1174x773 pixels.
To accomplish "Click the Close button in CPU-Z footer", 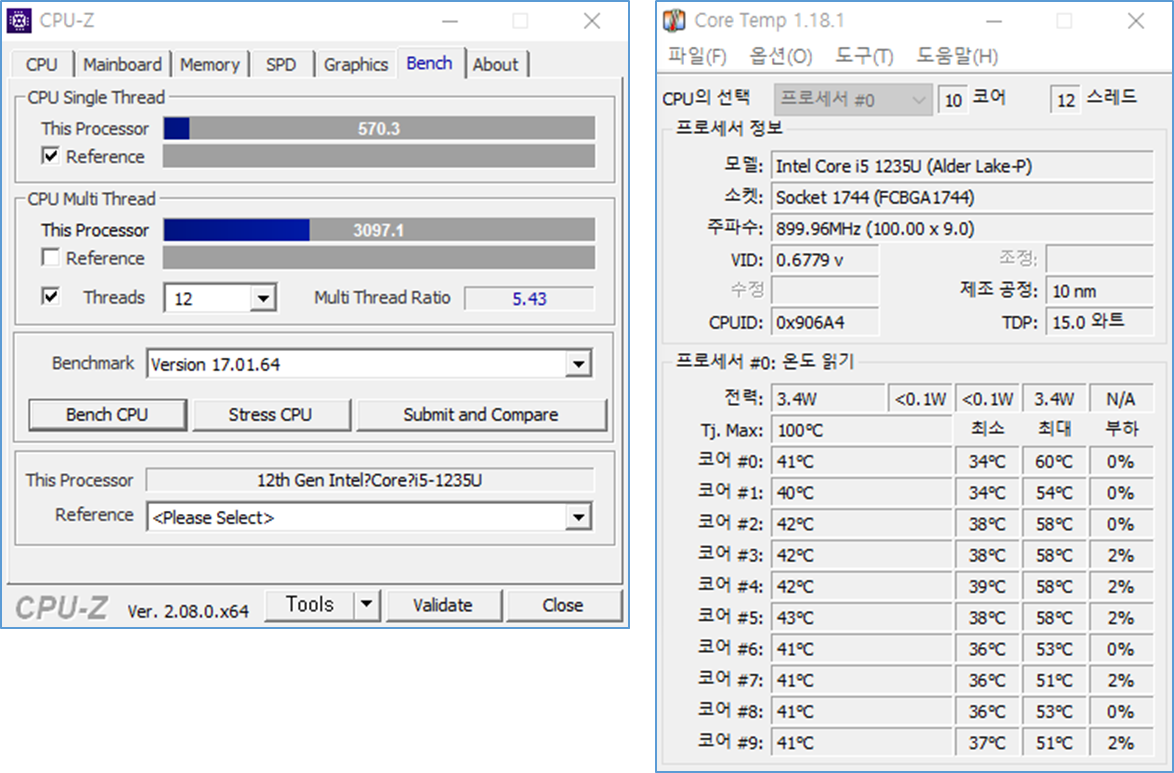I will click(563, 604).
